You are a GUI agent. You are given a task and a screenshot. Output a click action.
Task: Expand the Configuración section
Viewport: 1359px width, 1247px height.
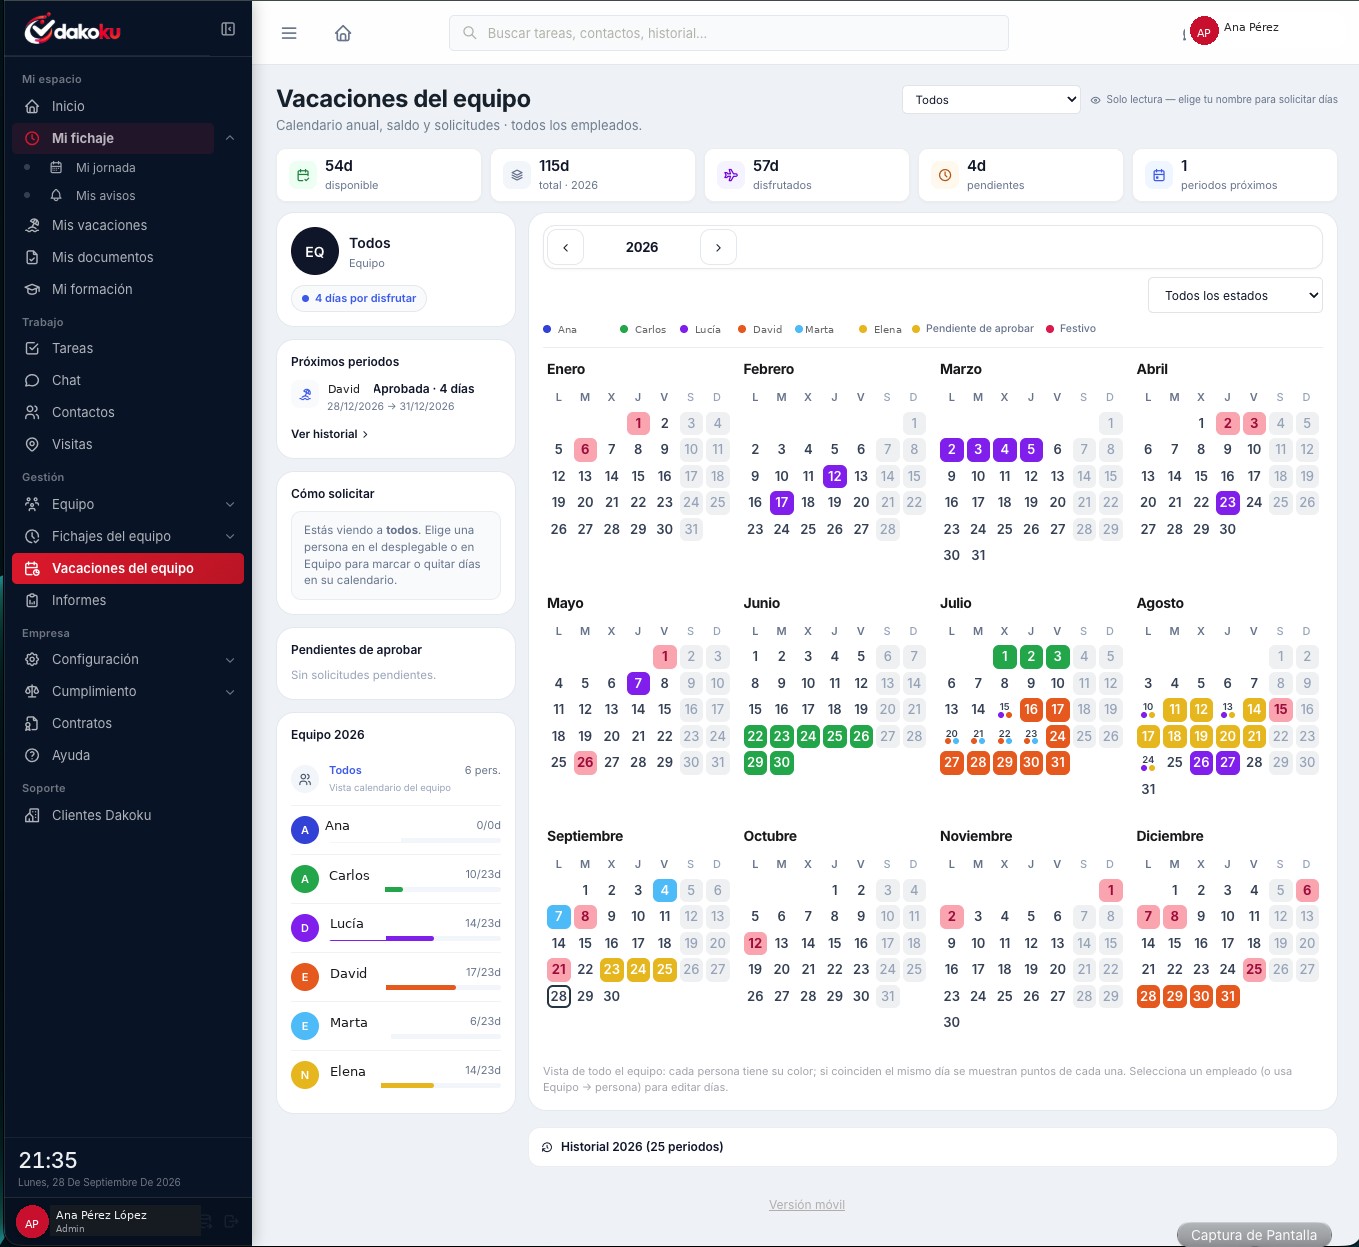tap(230, 659)
